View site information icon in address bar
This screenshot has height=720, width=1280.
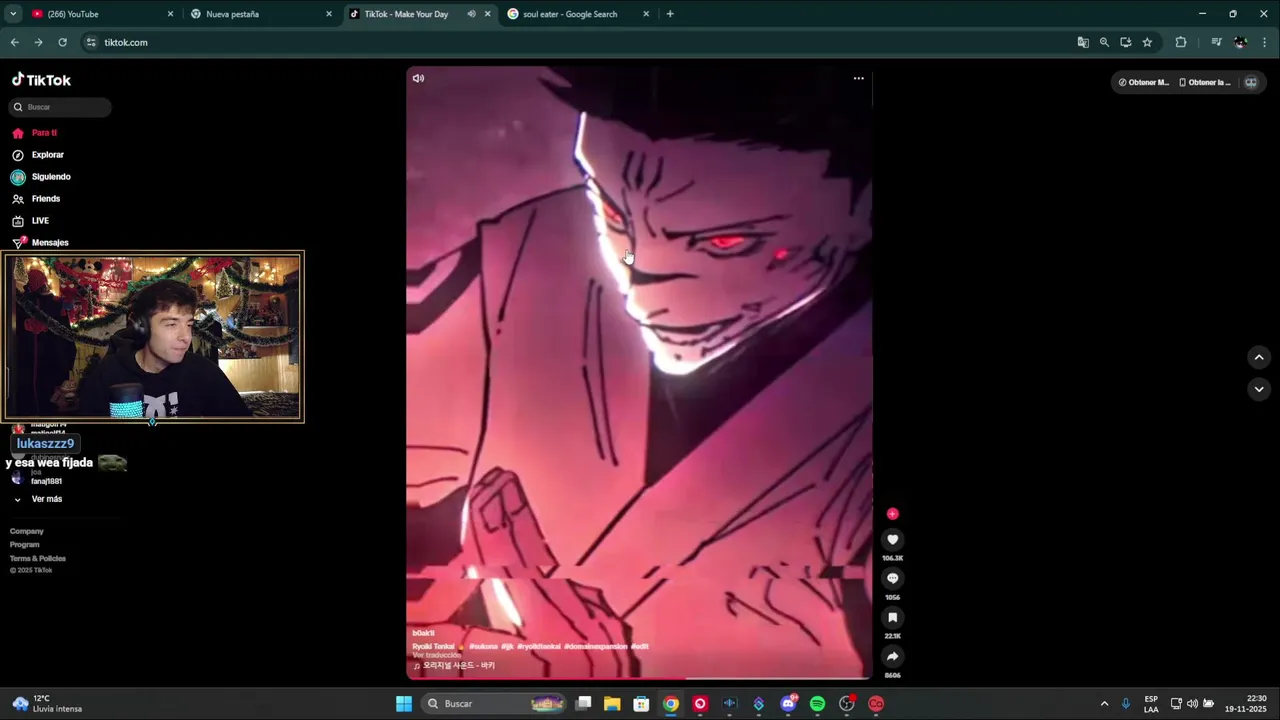[91, 42]
